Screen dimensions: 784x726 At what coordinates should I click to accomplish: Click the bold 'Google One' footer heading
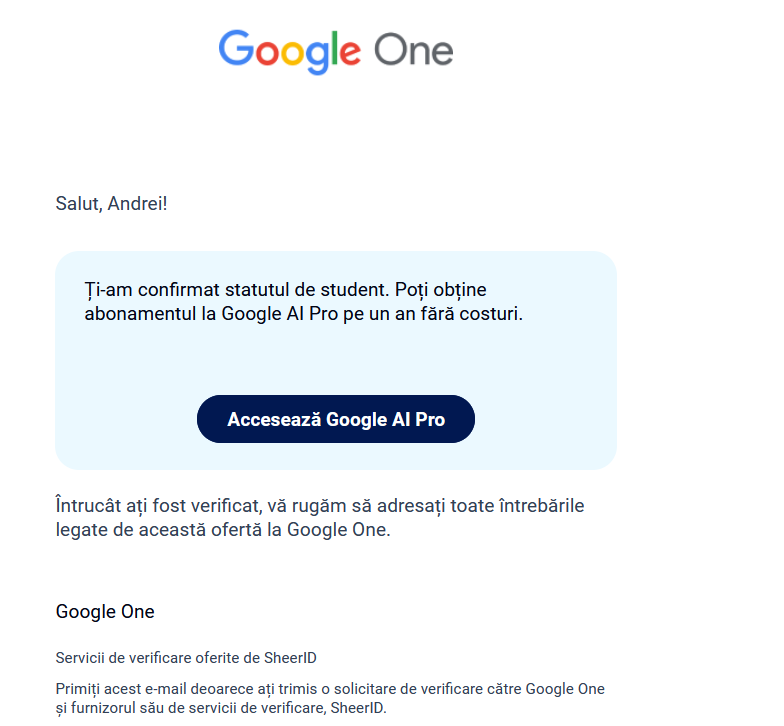105,612
